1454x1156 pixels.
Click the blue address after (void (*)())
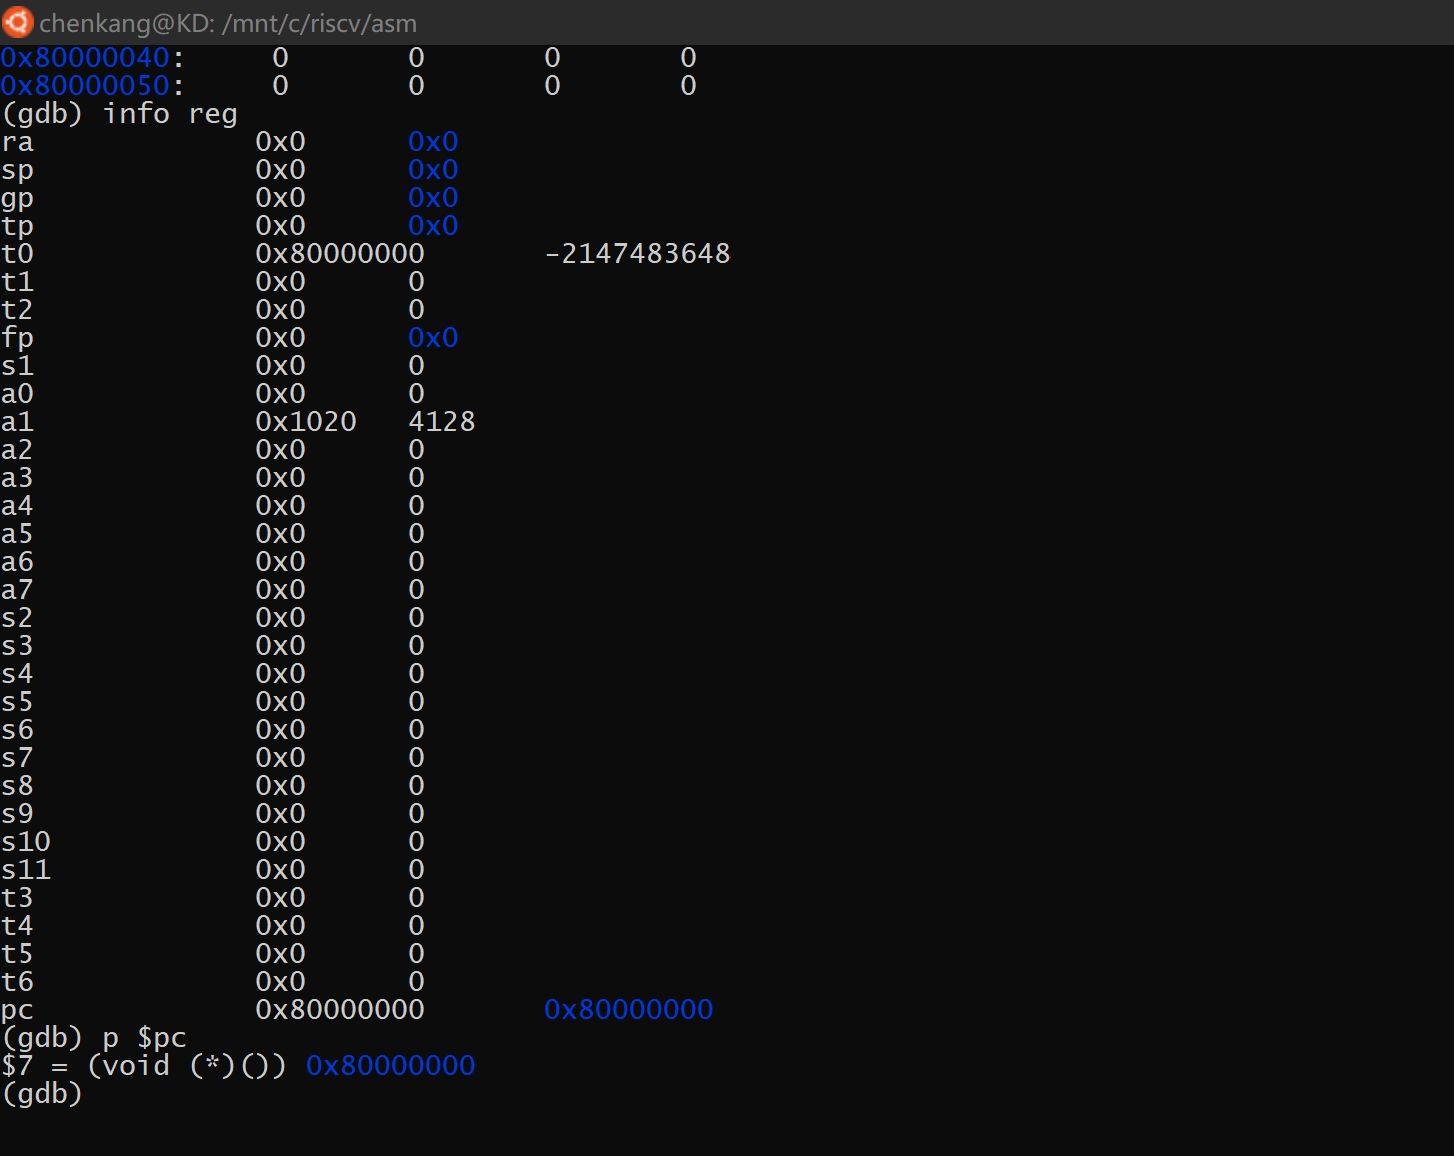click(x=390, y=1066)
